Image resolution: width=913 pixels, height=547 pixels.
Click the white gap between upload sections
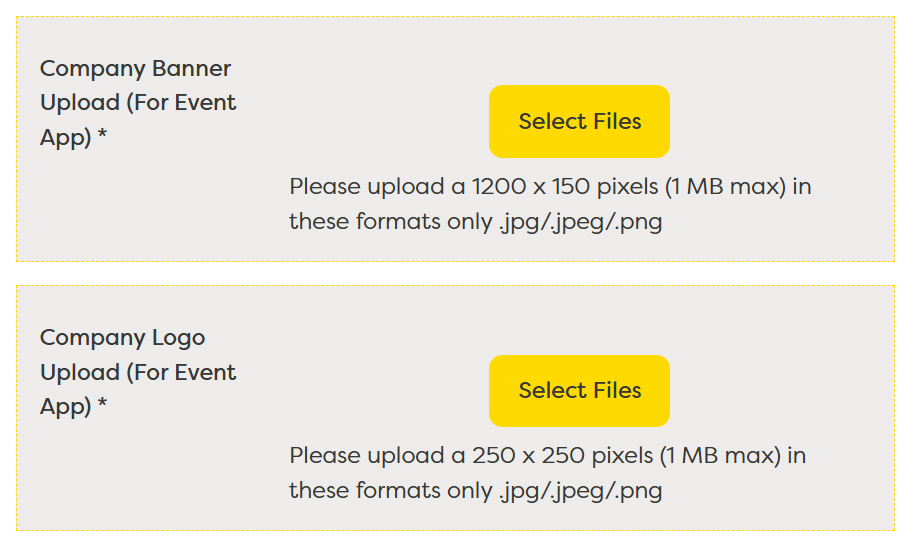coord(455,274)
